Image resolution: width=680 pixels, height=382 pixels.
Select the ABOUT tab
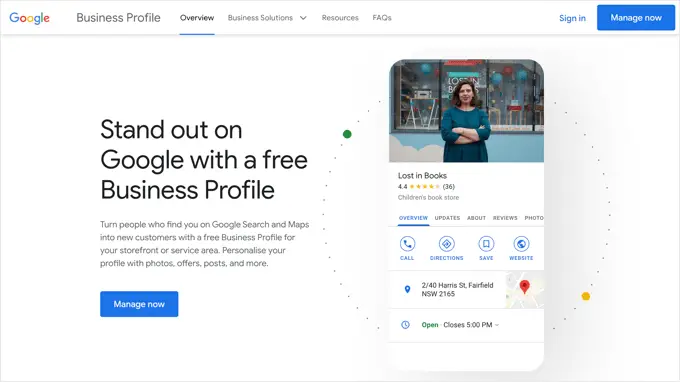tap(476, 218)
